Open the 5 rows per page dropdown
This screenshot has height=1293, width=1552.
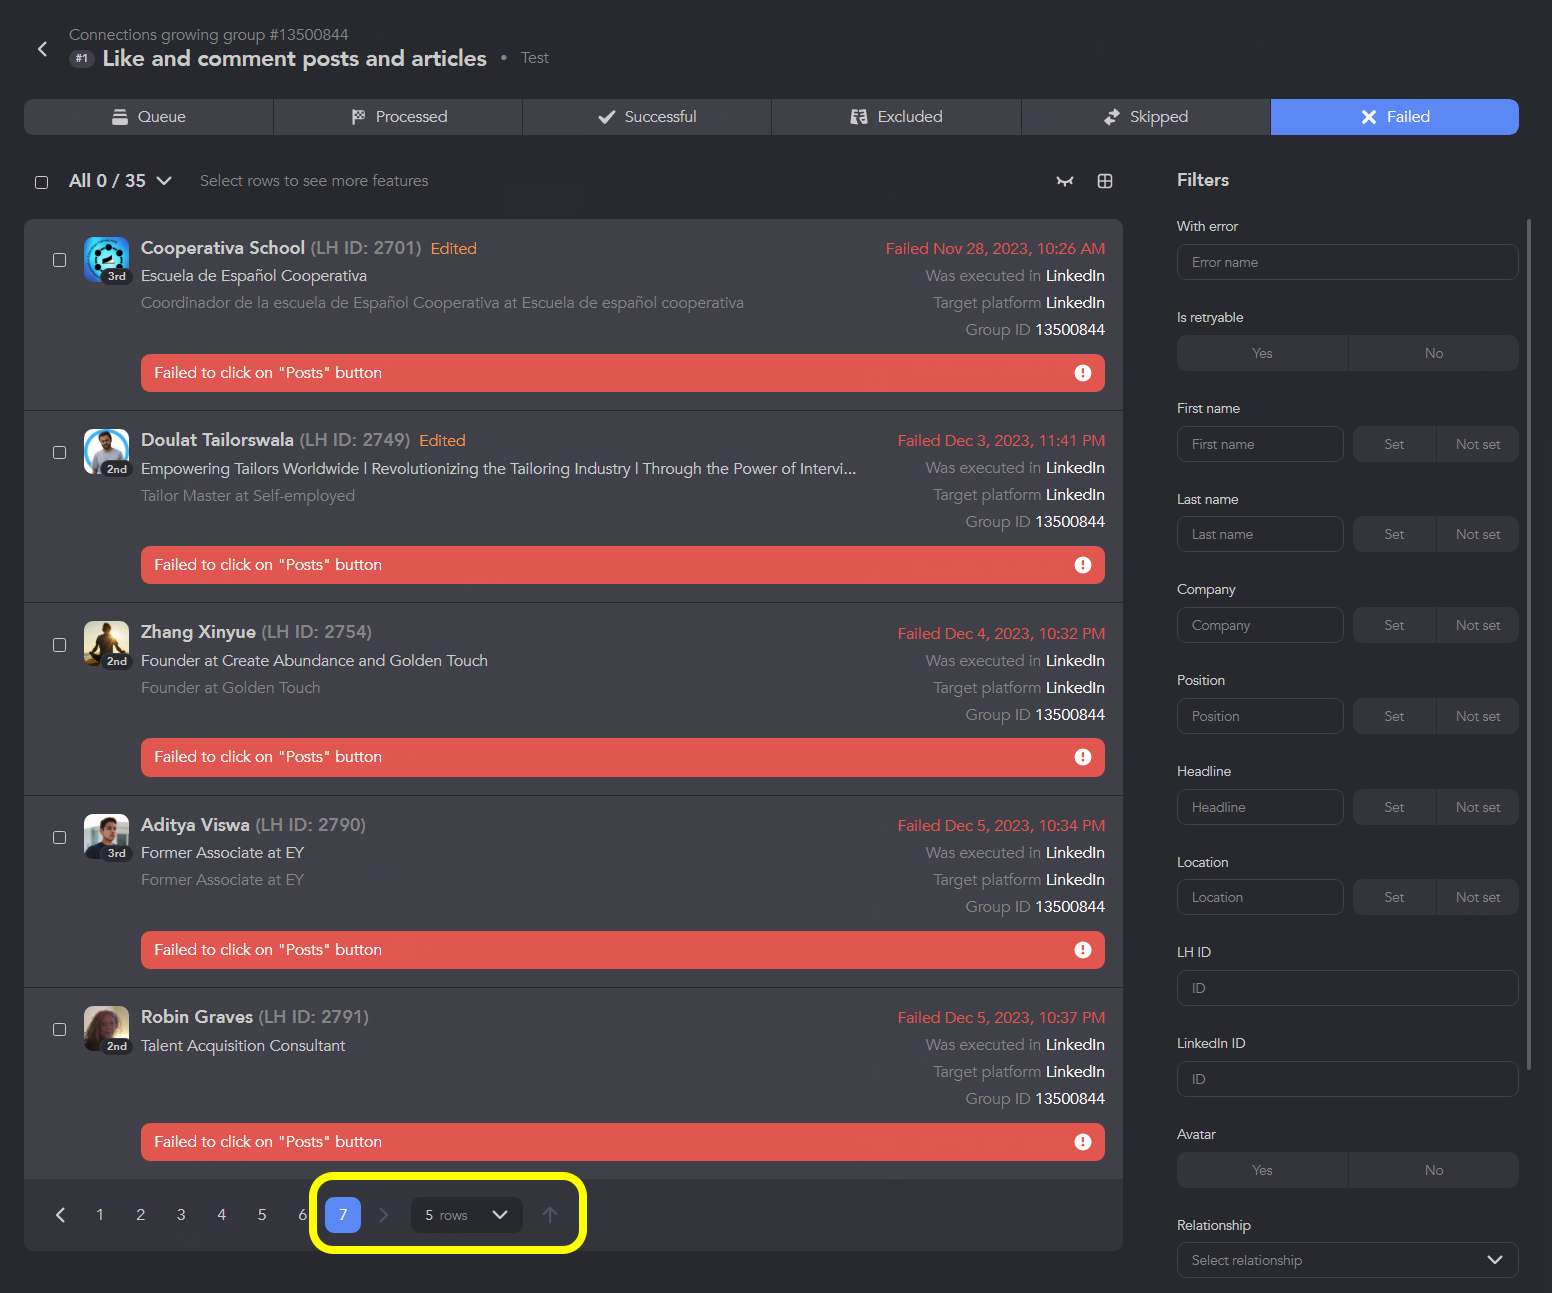[x=466, y=1215]
